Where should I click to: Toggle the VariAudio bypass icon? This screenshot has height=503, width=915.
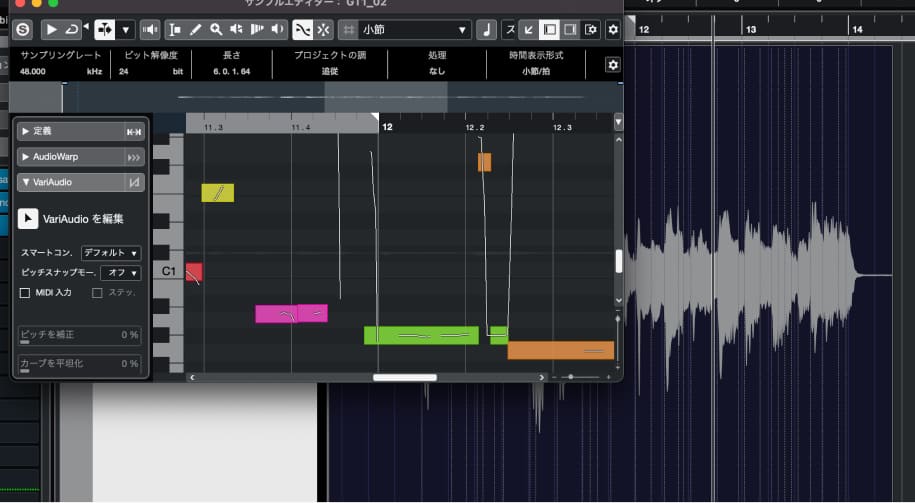pos(134,182)
